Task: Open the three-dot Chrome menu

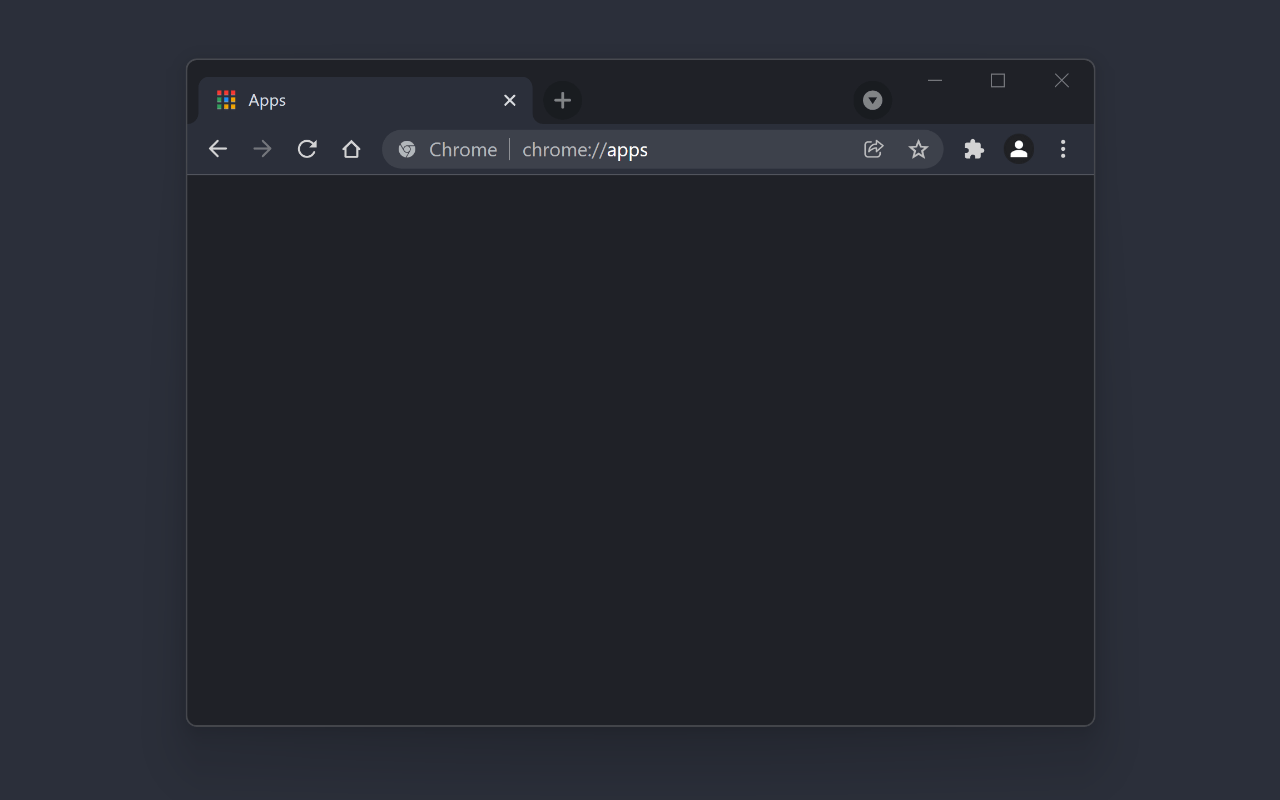Action: 1062,149
